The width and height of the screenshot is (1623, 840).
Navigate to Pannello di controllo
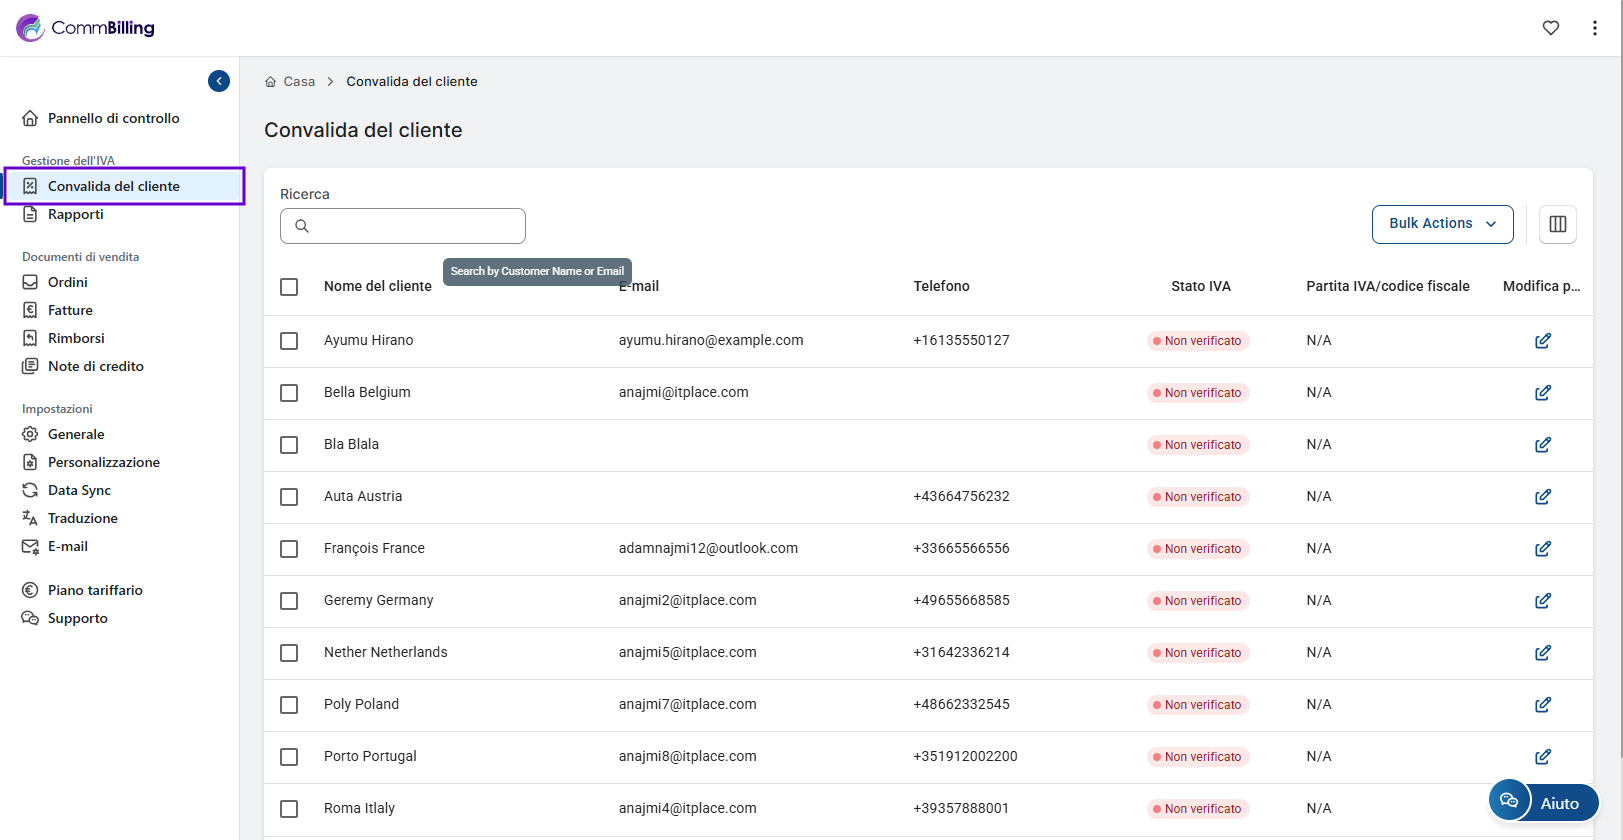click(x=113, y=118)
